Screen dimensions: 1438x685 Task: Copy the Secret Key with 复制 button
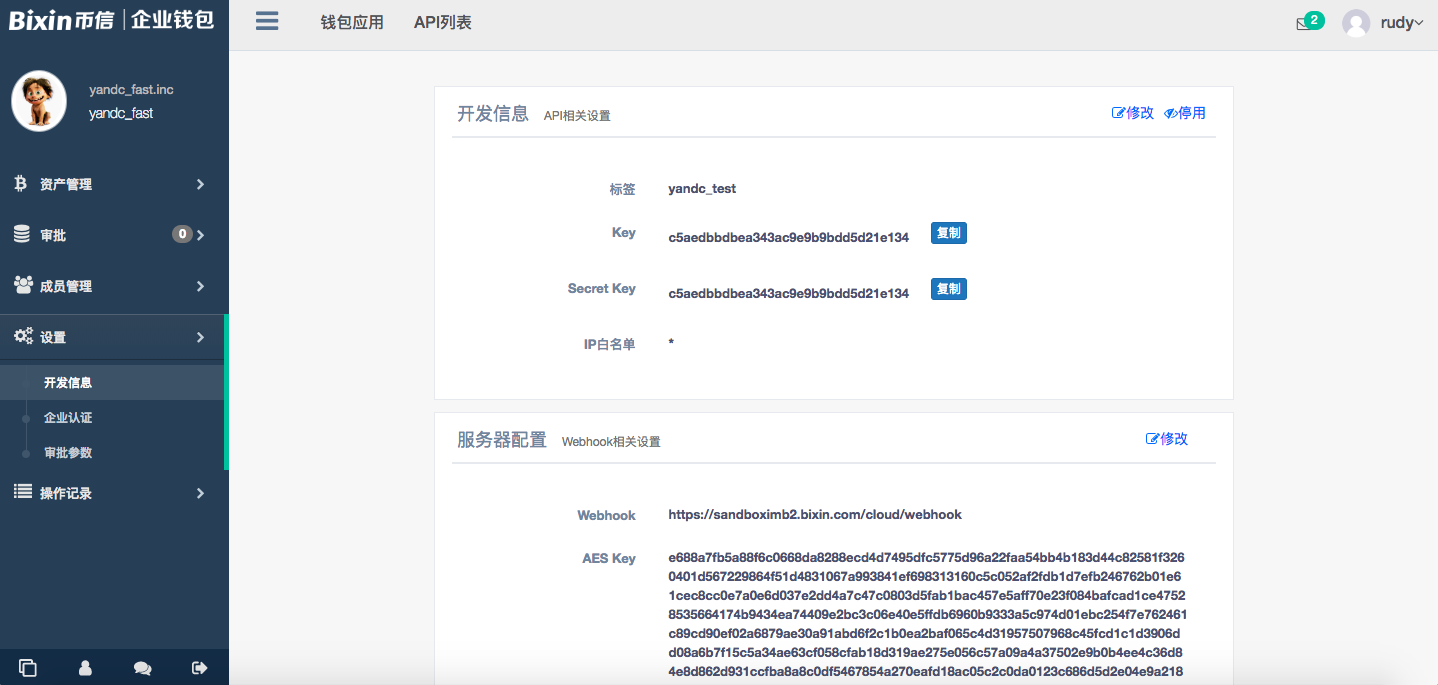948,289
